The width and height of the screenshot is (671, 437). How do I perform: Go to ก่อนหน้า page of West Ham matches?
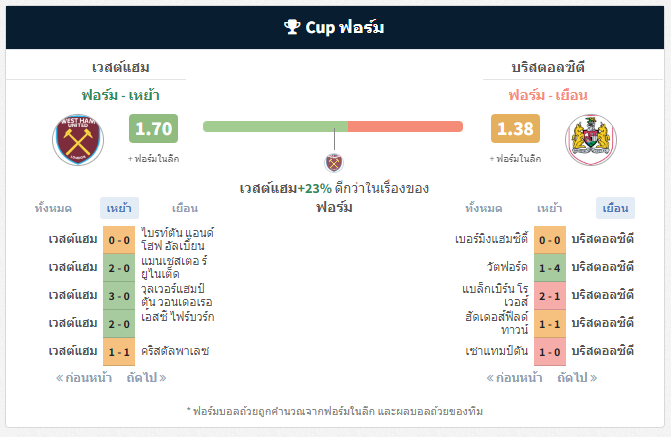pyautogui.click(x=84, y=378)
